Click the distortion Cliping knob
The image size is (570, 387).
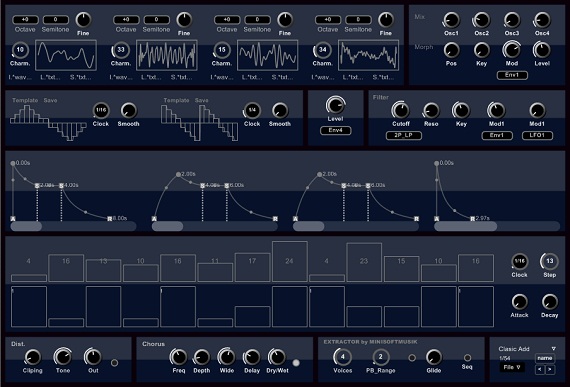point(32,358)
